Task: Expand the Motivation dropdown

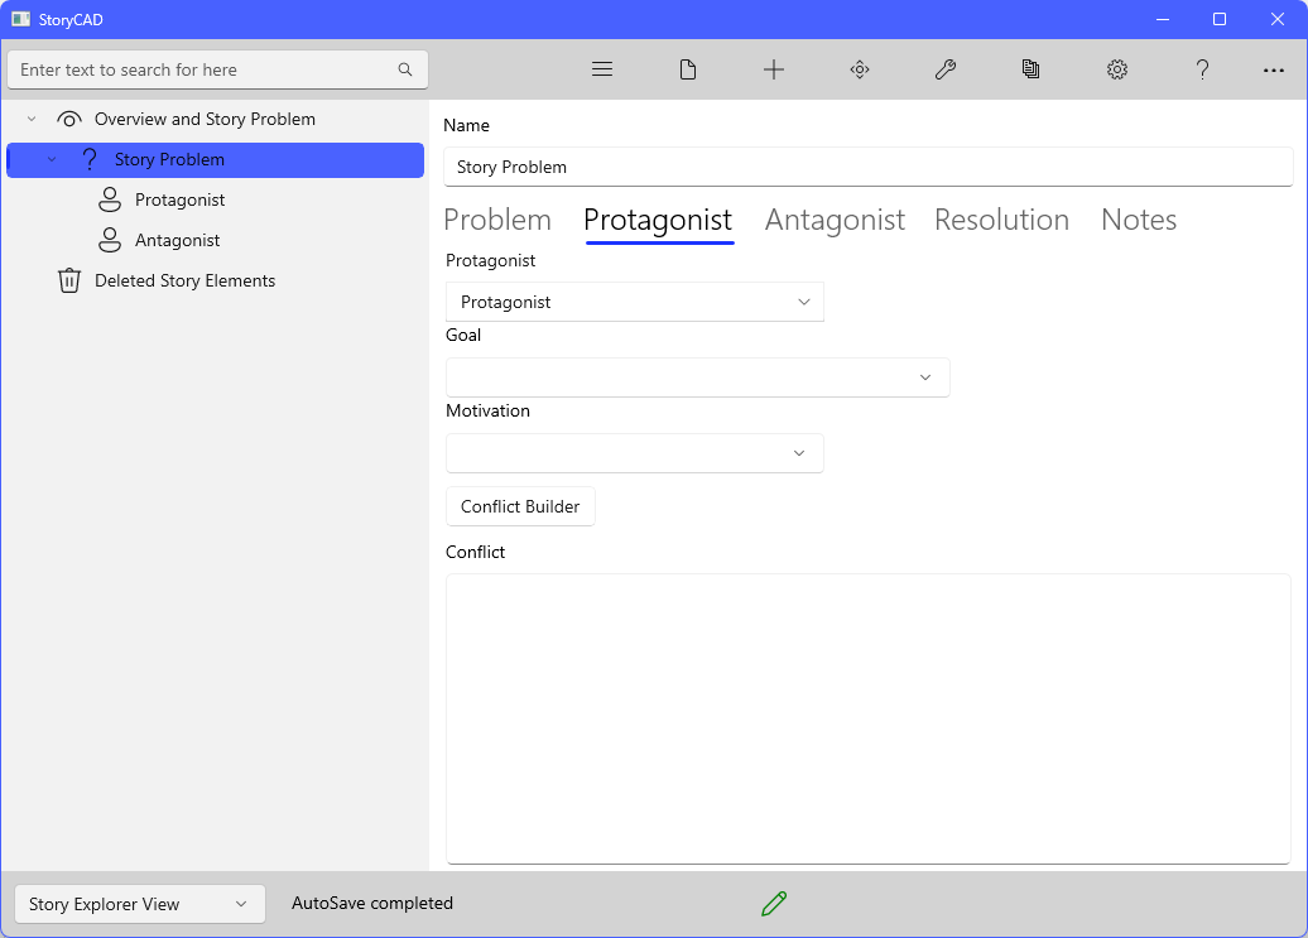Action: click(x=634, y=453)
